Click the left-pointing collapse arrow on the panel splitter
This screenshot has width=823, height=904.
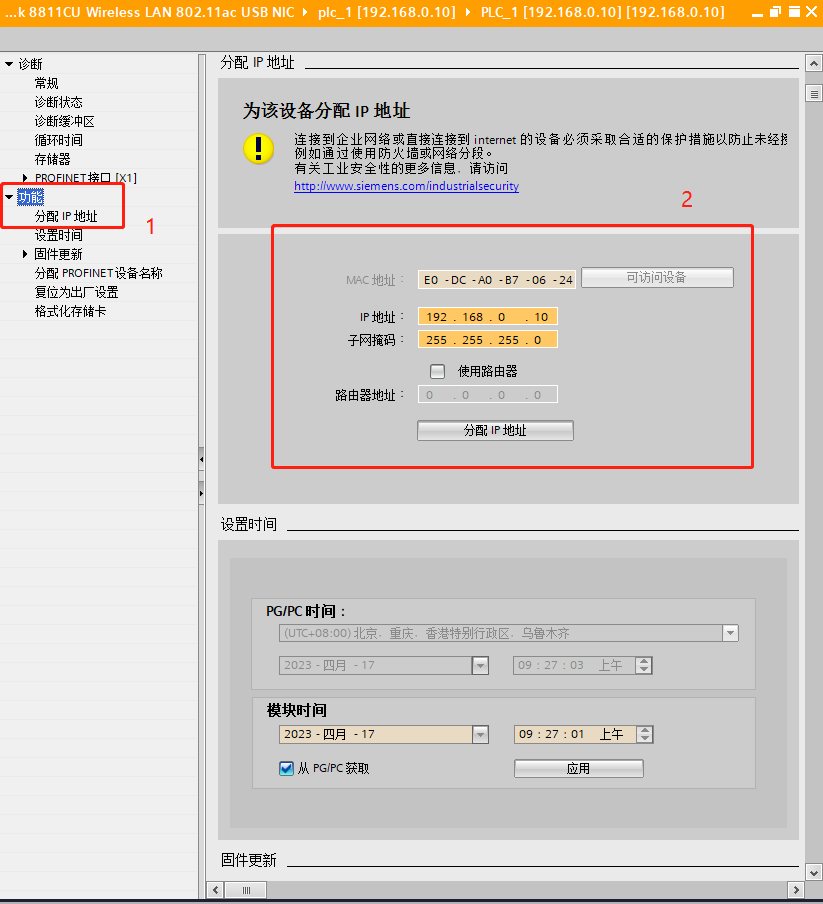[x=202, y=459]
